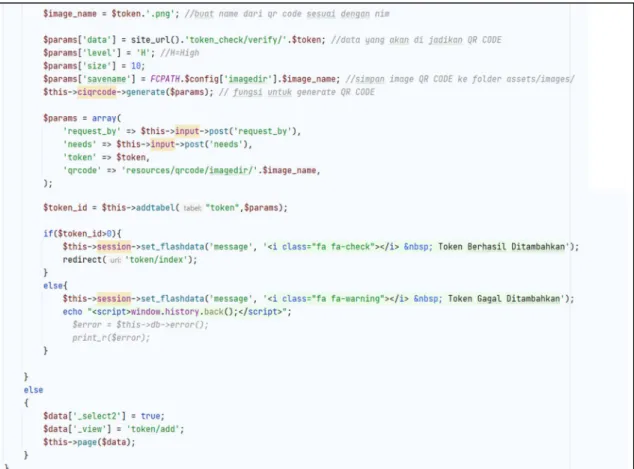Click the redirect 'token/index' string
This screenshot has height=469, width=634.
[x=156, y=260]
